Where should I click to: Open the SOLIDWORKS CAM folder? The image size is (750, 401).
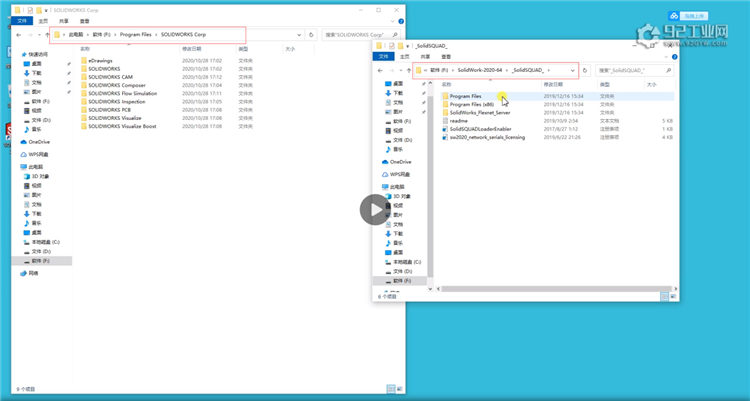(110, 77)
